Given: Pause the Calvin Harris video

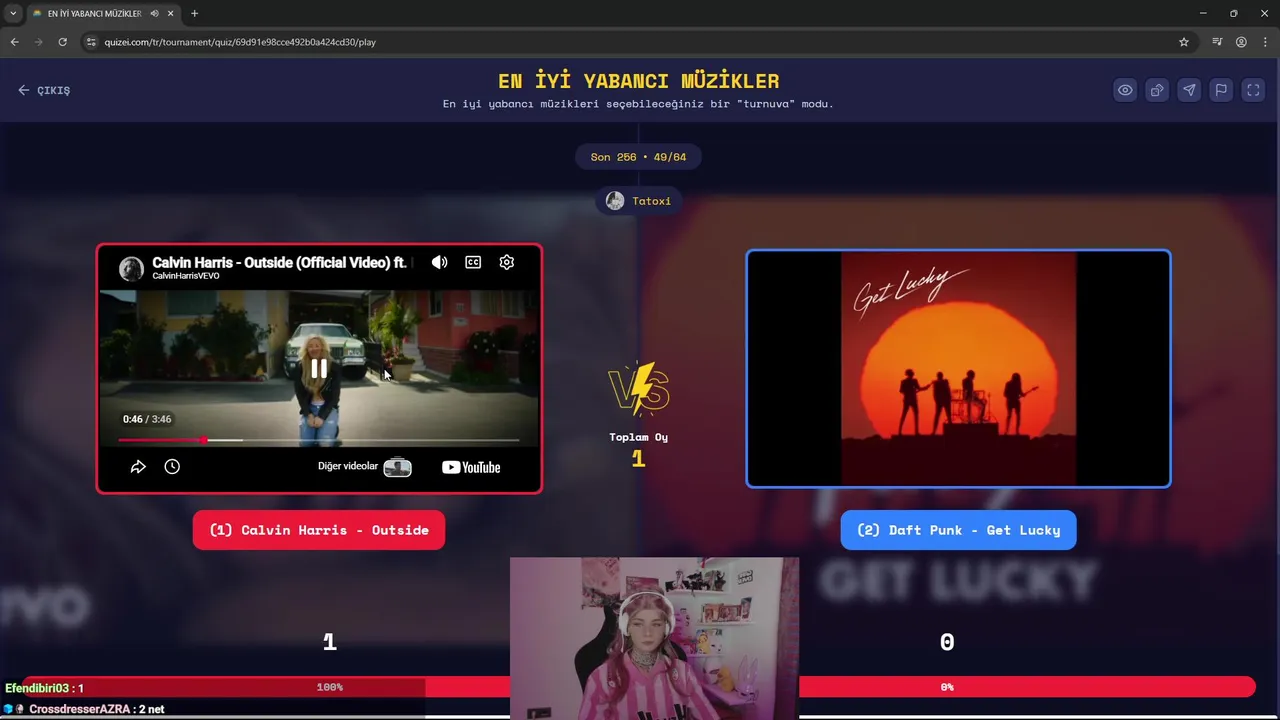Looking at the screenshot, I should pos(319,368).
